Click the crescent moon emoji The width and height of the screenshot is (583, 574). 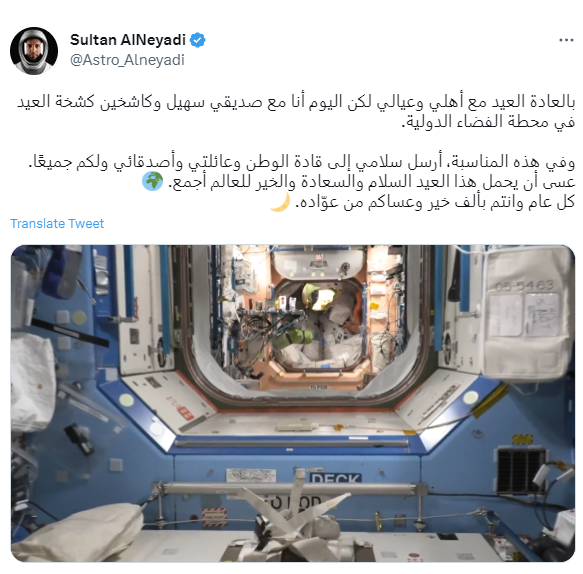(280, 202)
